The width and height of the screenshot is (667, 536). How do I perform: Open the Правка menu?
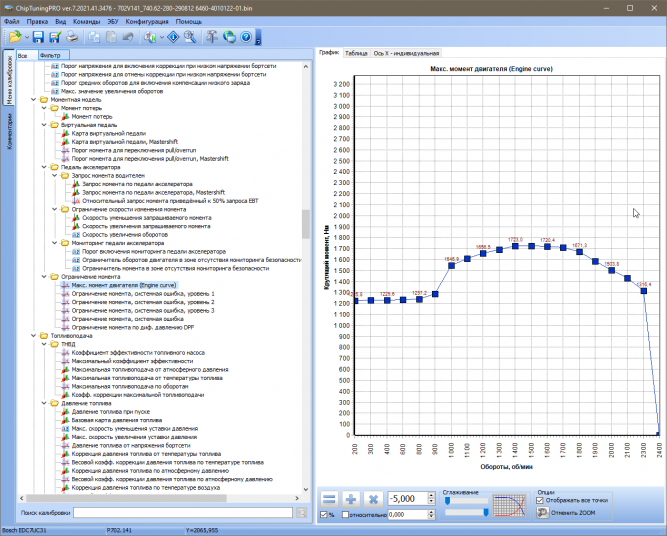click(x=37, y=21)
